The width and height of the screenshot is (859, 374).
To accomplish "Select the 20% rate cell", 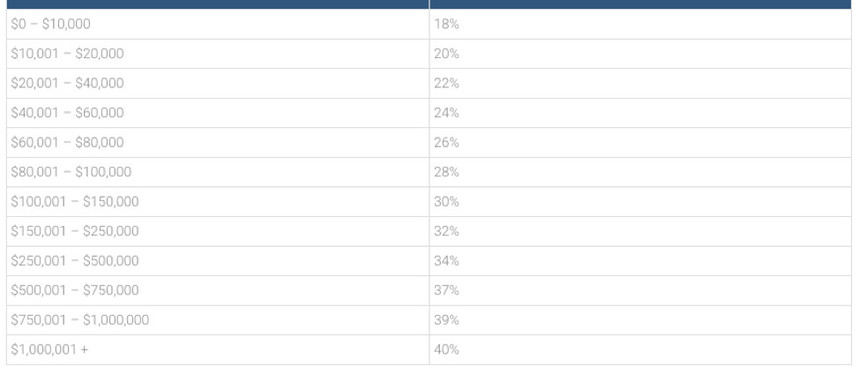I will point(640,54).
